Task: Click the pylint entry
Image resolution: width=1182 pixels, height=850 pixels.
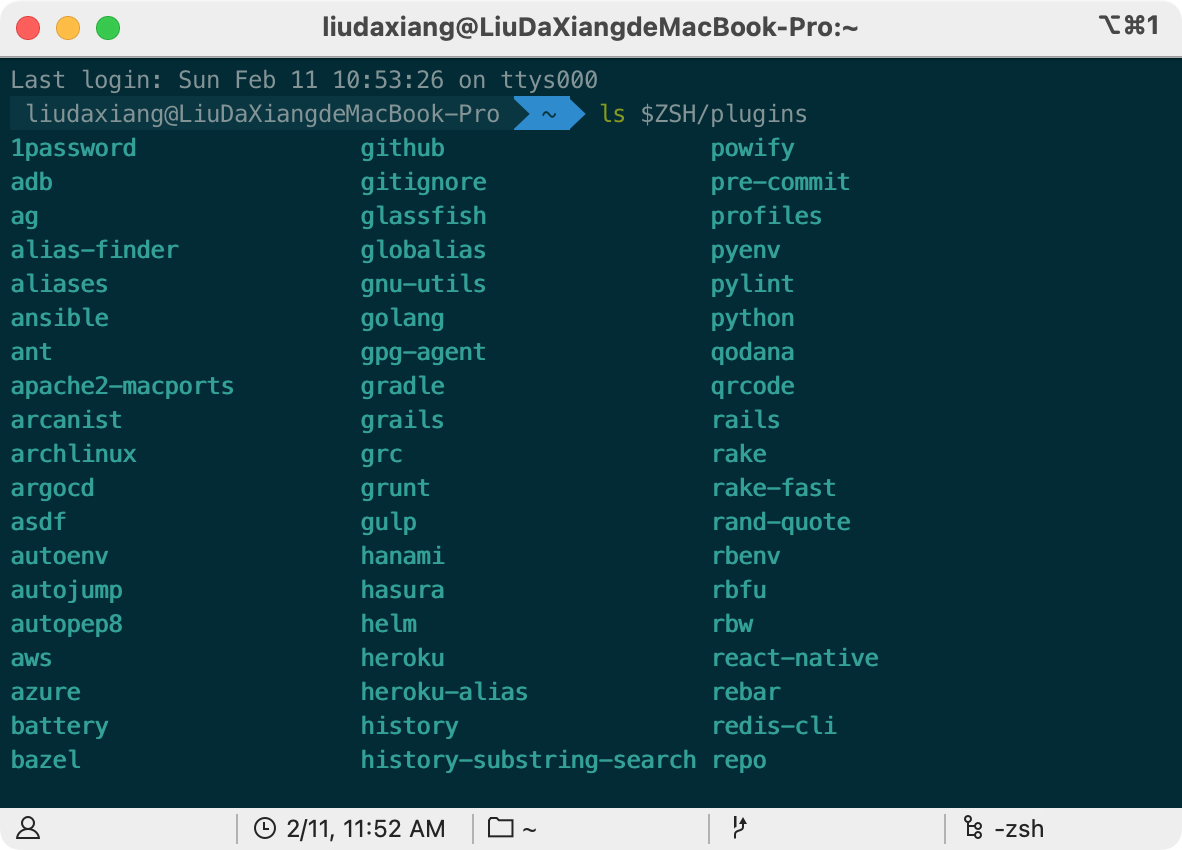Action: [x=753, y=285]
